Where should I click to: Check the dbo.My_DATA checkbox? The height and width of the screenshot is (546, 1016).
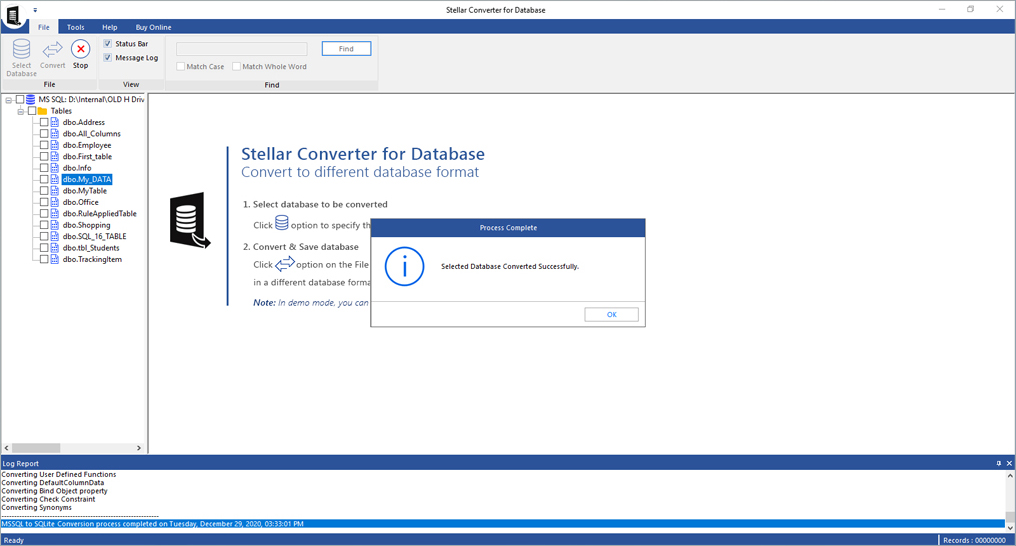(x=44, y=179)
